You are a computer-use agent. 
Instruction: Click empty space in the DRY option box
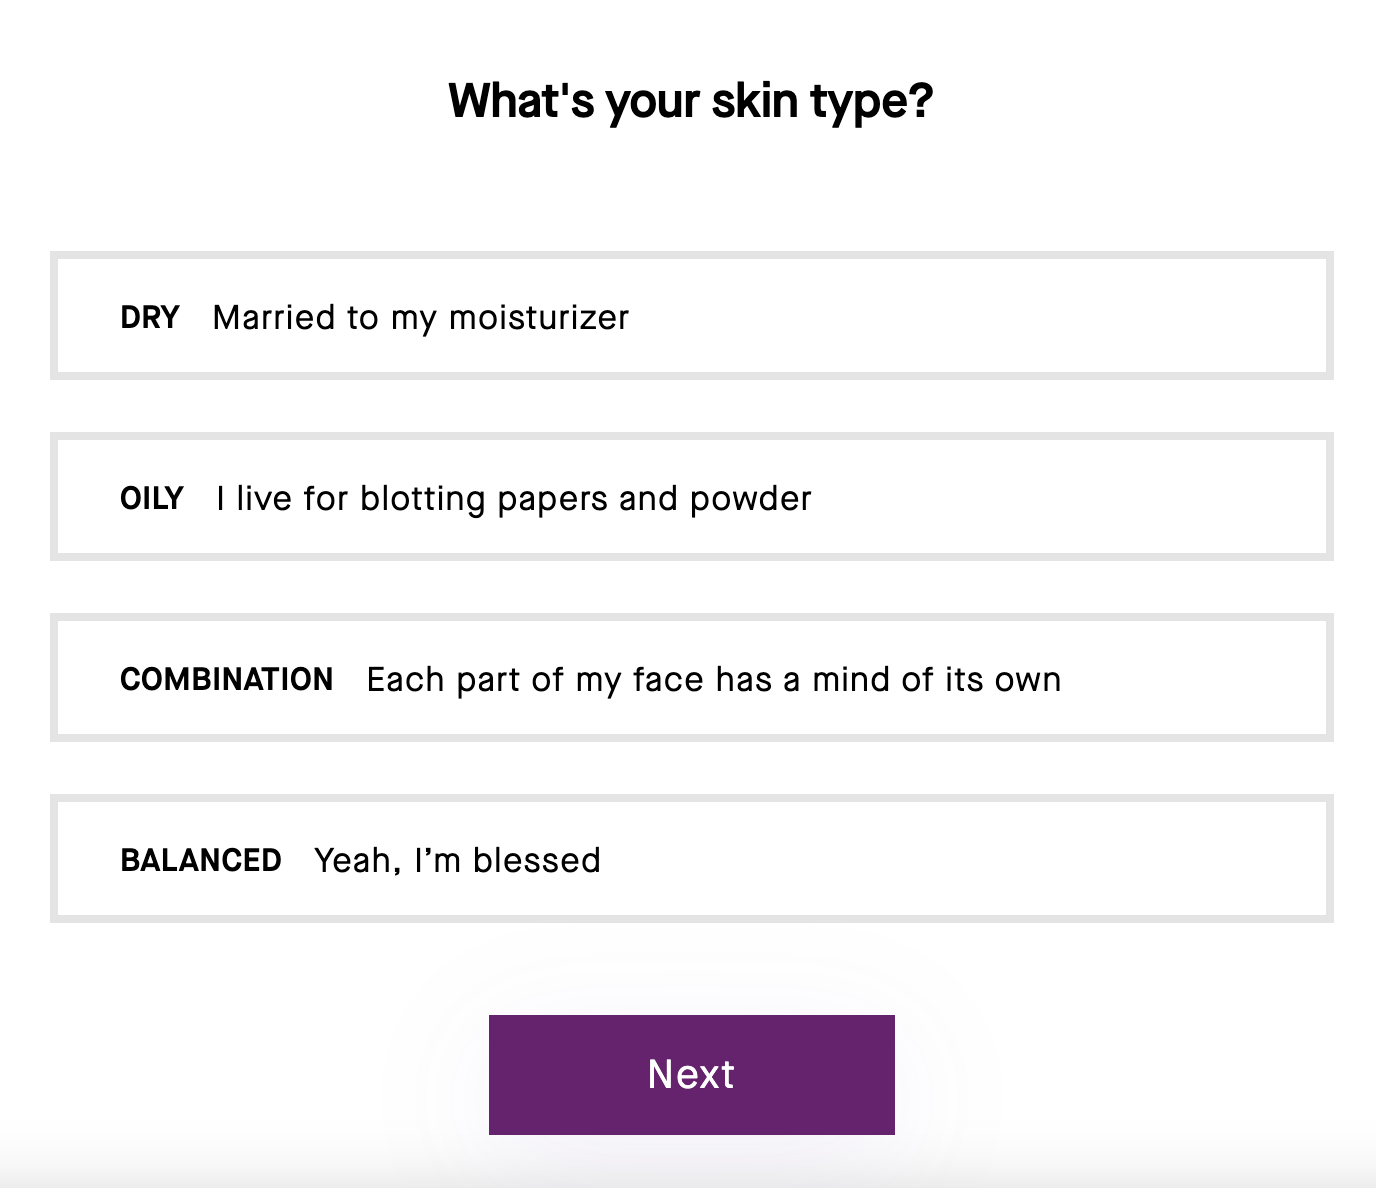click(x=1000, y=318)
